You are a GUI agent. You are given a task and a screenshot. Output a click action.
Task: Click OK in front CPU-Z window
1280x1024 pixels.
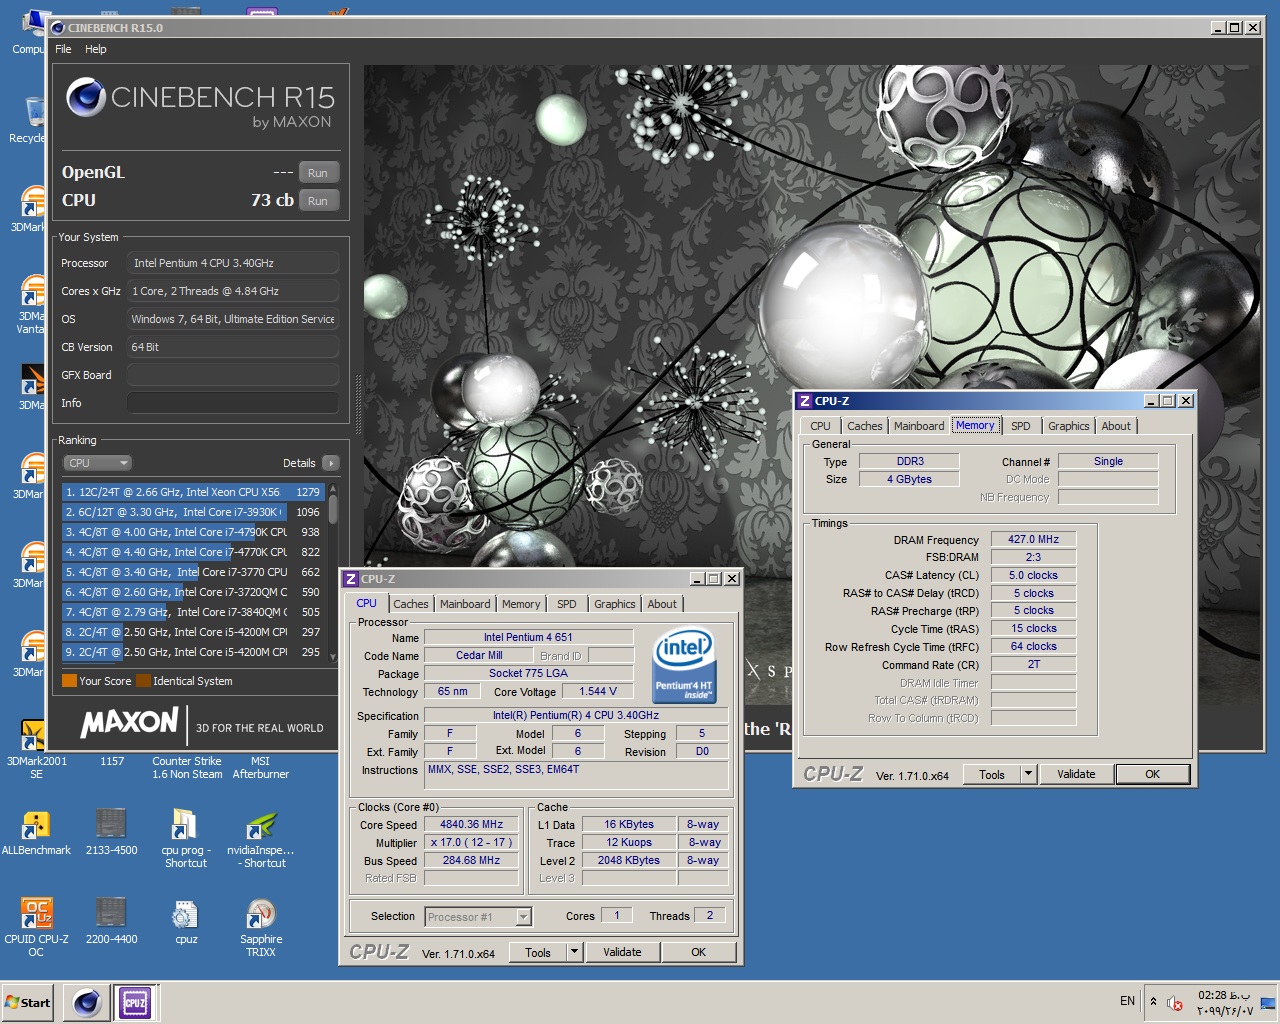point(699,953)
